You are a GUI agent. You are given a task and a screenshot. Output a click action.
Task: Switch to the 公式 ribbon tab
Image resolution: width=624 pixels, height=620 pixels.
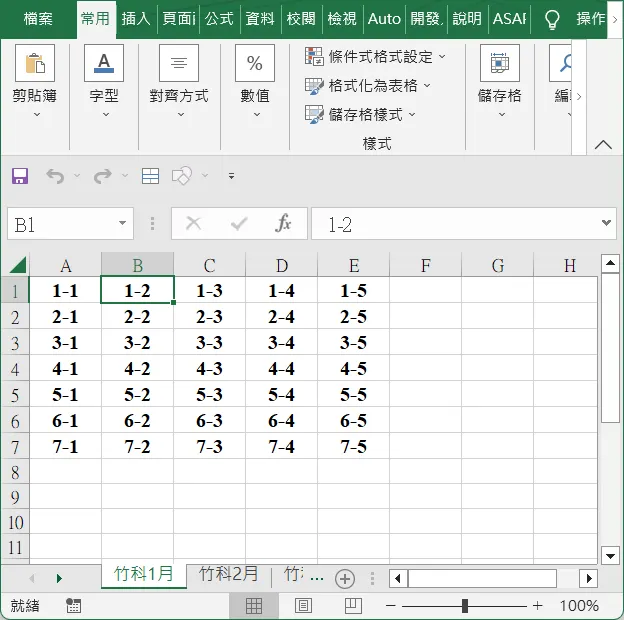pos(219,19)
